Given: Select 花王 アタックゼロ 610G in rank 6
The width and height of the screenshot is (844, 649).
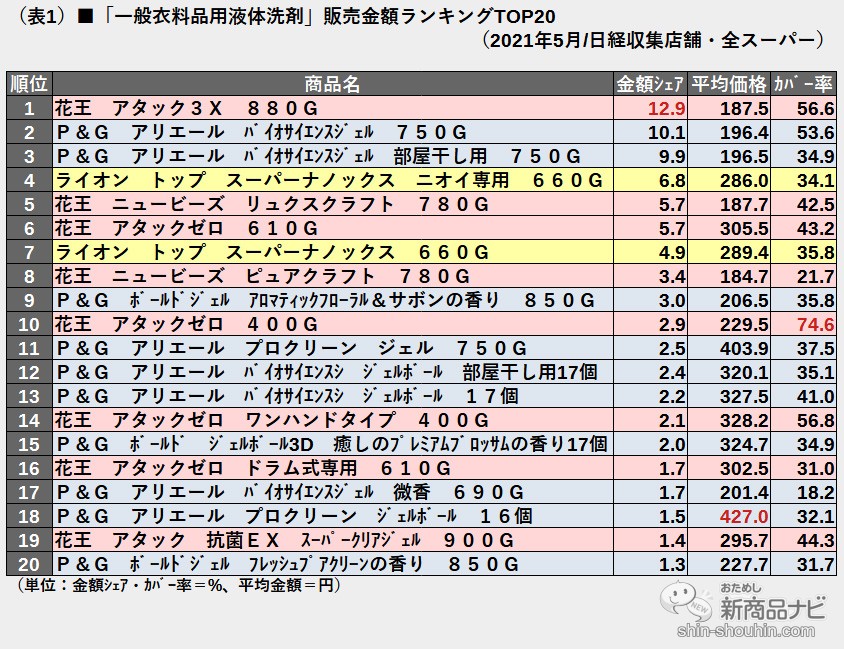Looking at the screenshot, I should [x=332, y=228].
